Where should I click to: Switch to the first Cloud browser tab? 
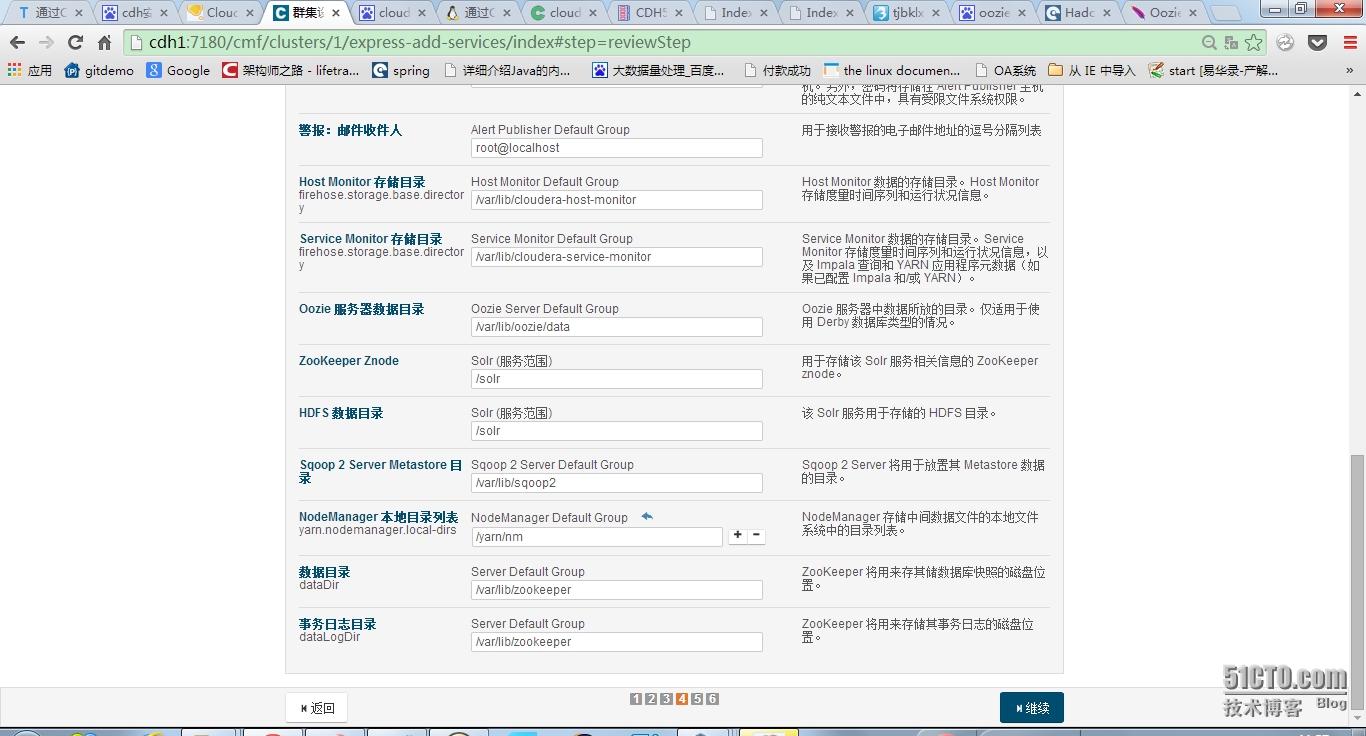coord(222,13)
